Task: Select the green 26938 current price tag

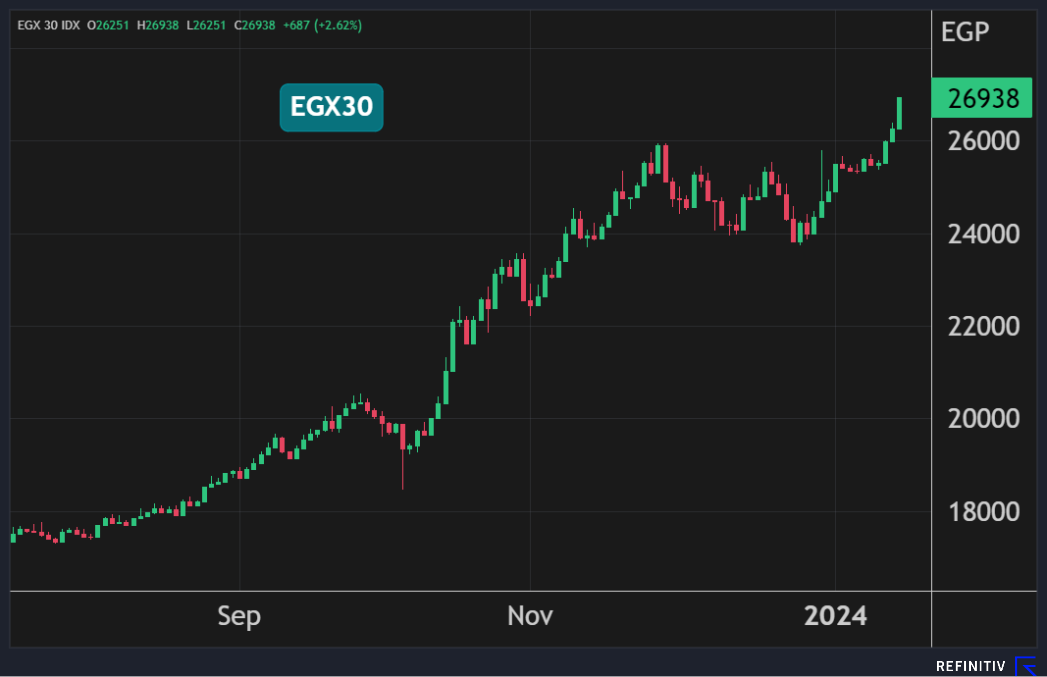Action: (x=983, y=98)
